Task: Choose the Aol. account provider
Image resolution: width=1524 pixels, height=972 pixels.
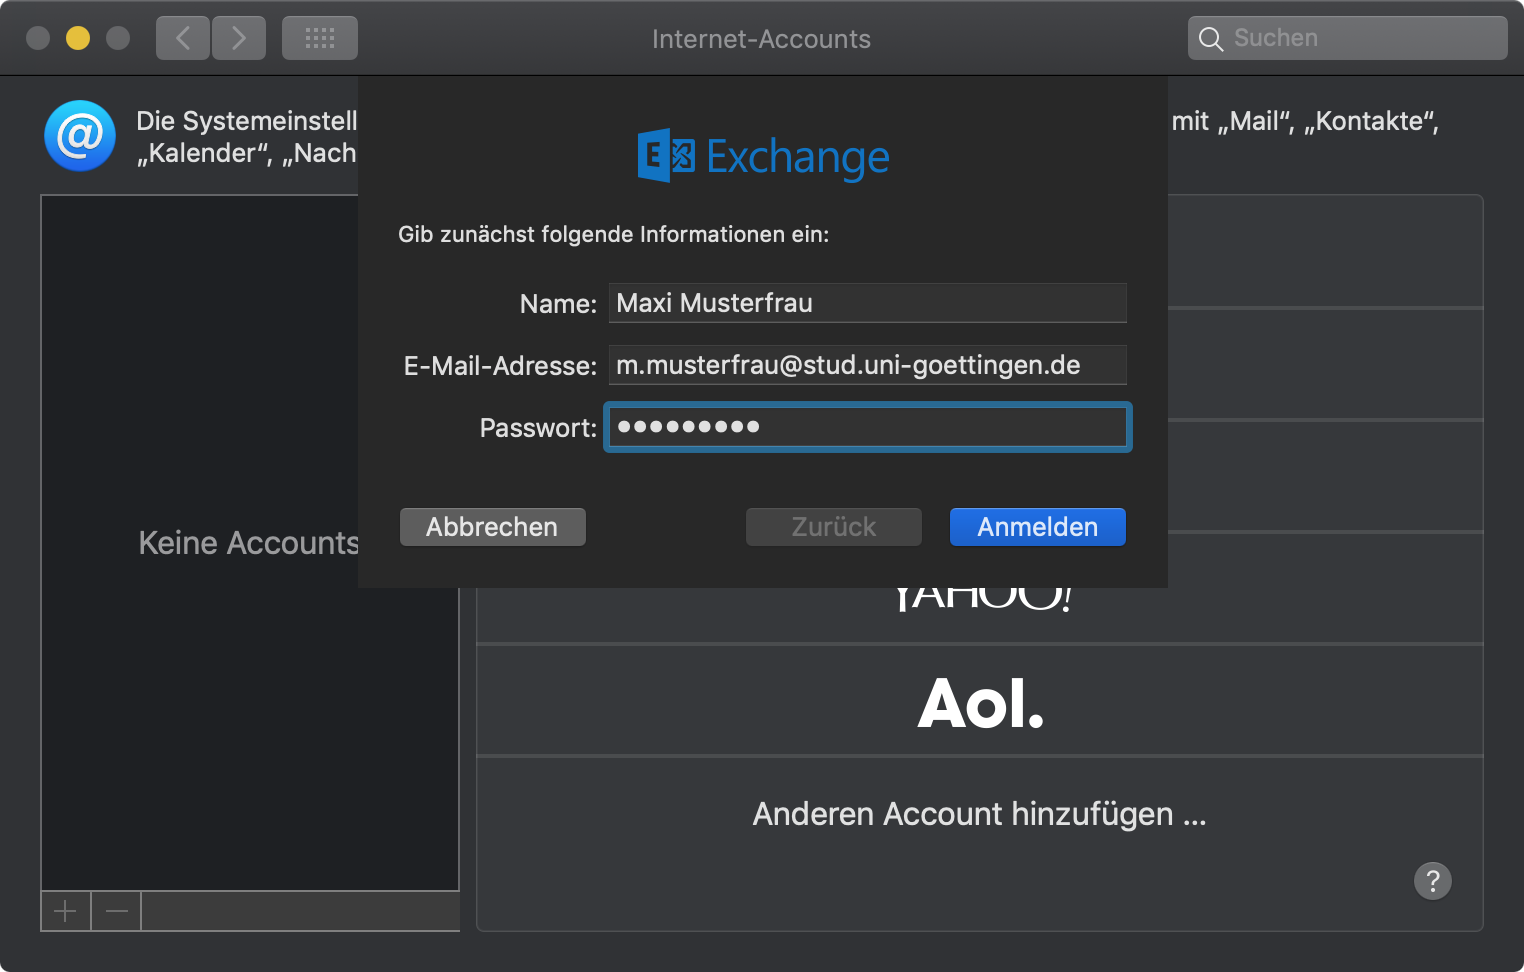Action: [x=980, y=701]
